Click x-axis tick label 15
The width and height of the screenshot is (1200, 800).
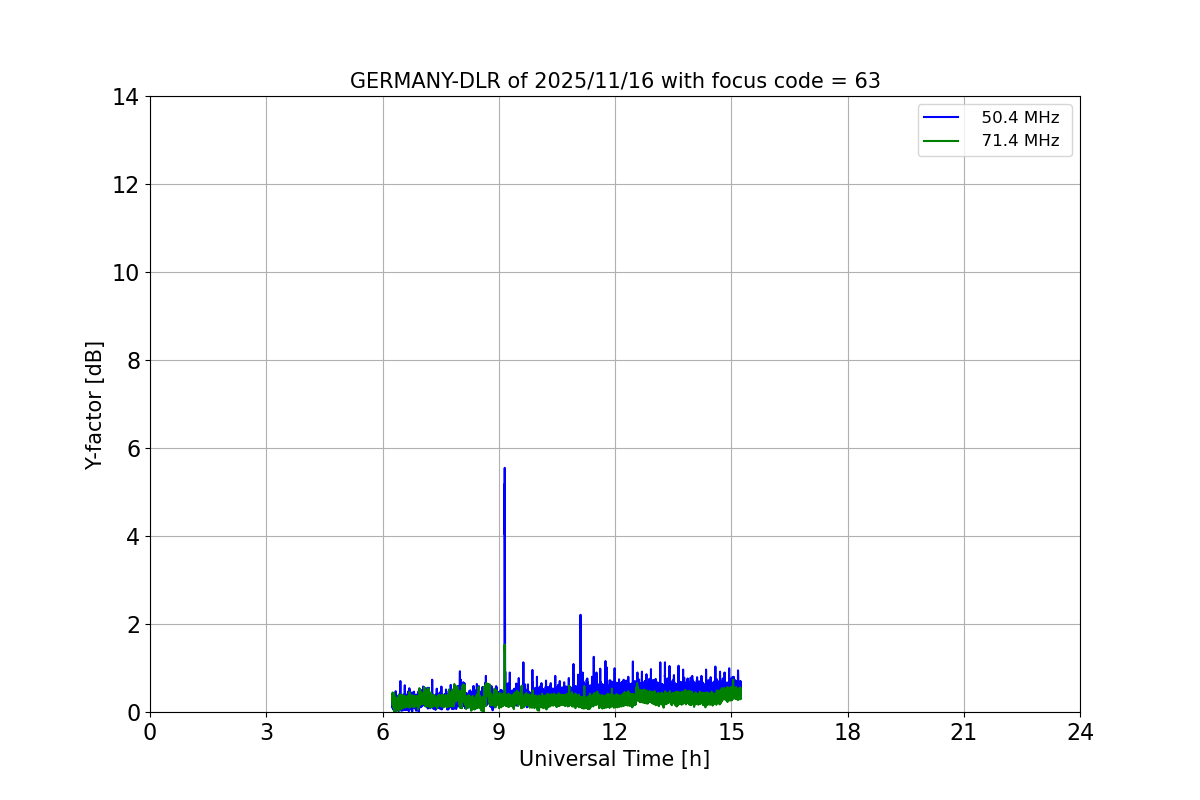[x=731, y=732]
